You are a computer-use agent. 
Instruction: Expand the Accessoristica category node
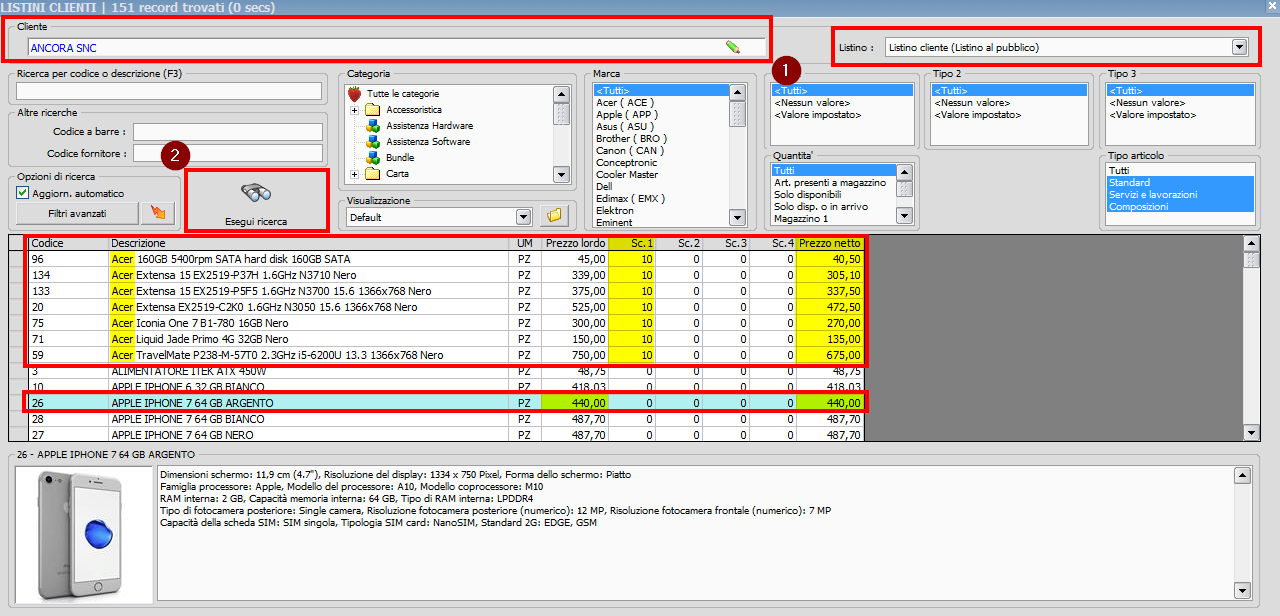click(354, 110)
